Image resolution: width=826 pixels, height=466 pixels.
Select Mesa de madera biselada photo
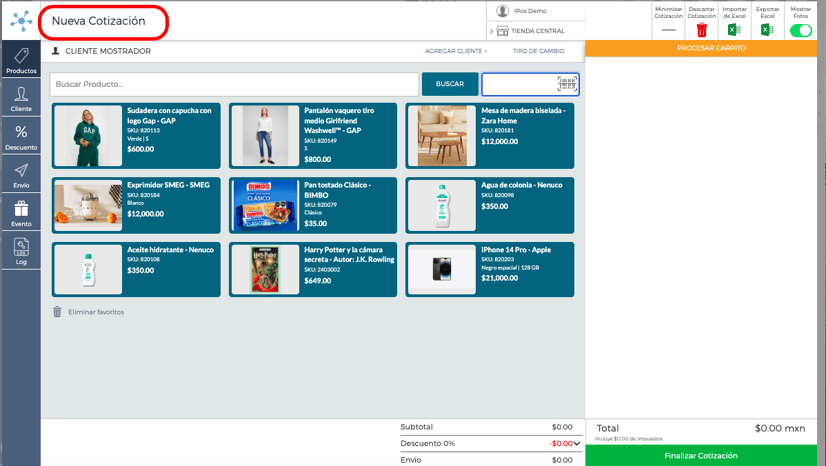pyautogui.click(x=442, y=136)
